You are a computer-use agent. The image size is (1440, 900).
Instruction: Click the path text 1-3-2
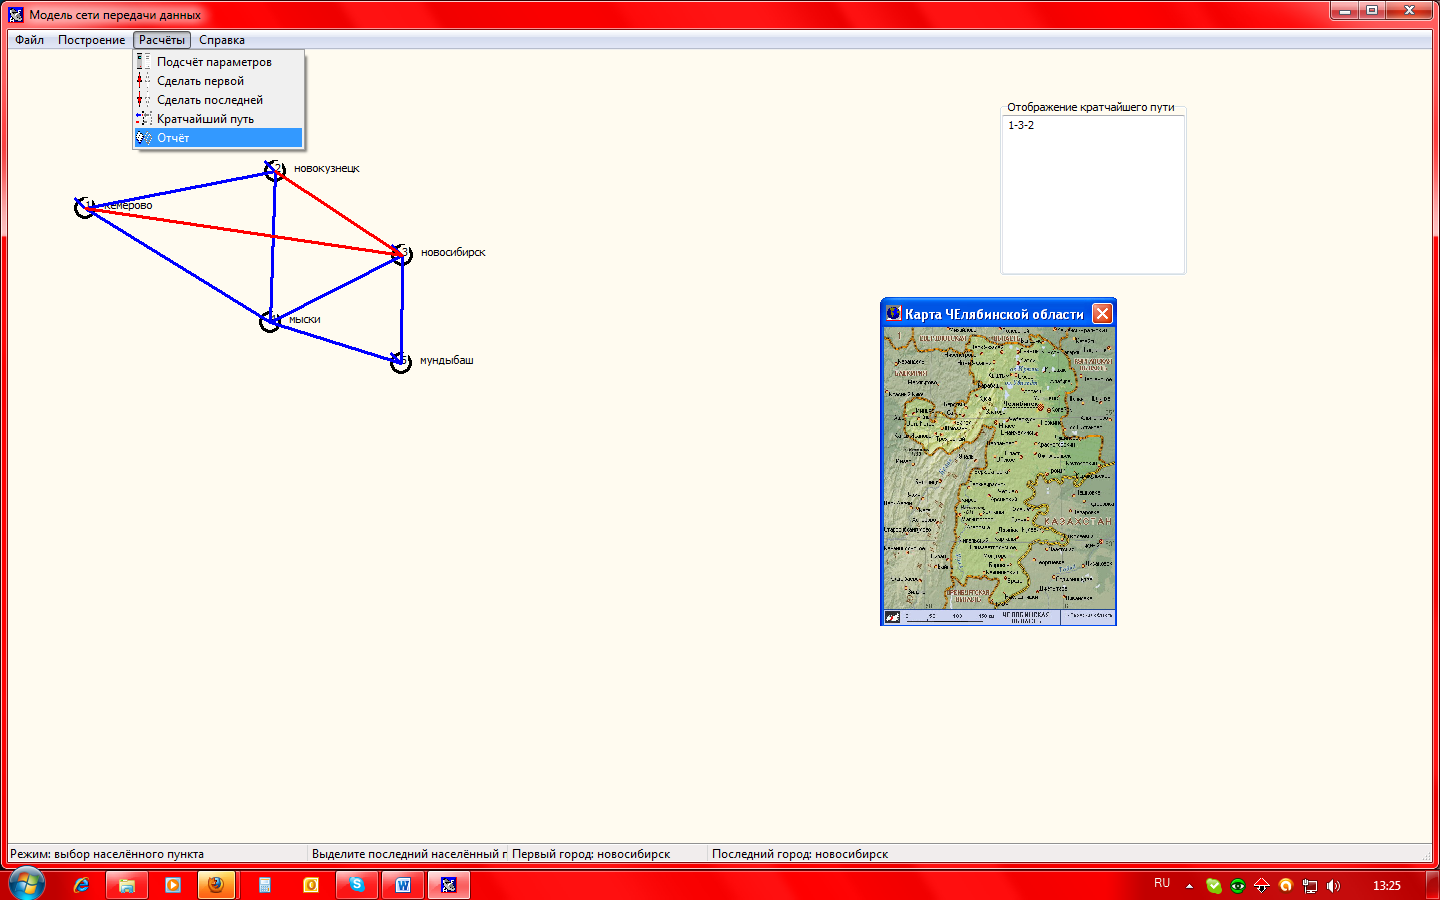tap(1021, 125)
